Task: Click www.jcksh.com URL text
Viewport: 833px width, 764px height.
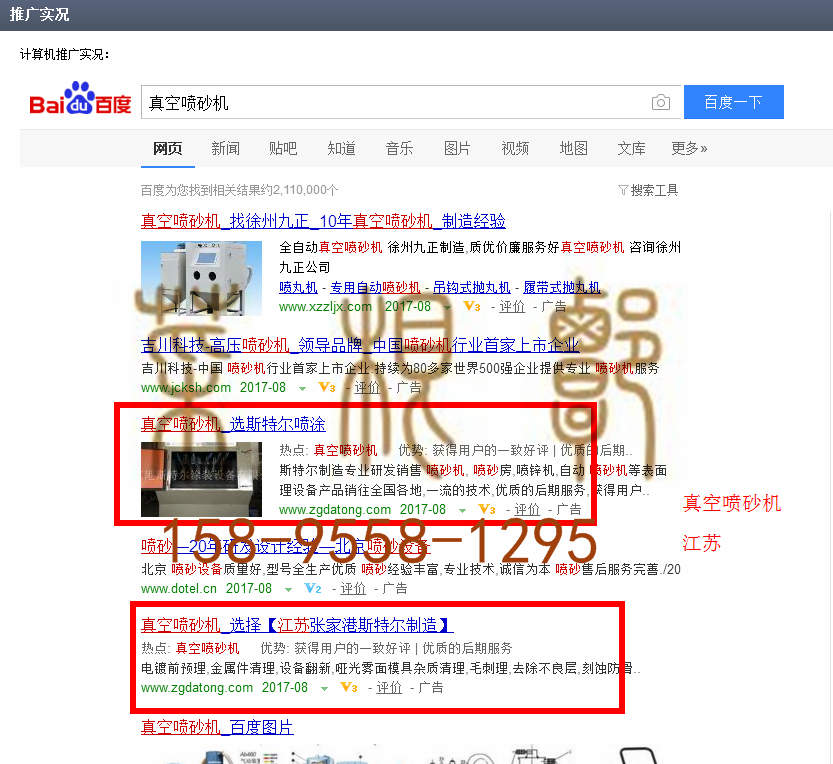Action: click(186, 387)
